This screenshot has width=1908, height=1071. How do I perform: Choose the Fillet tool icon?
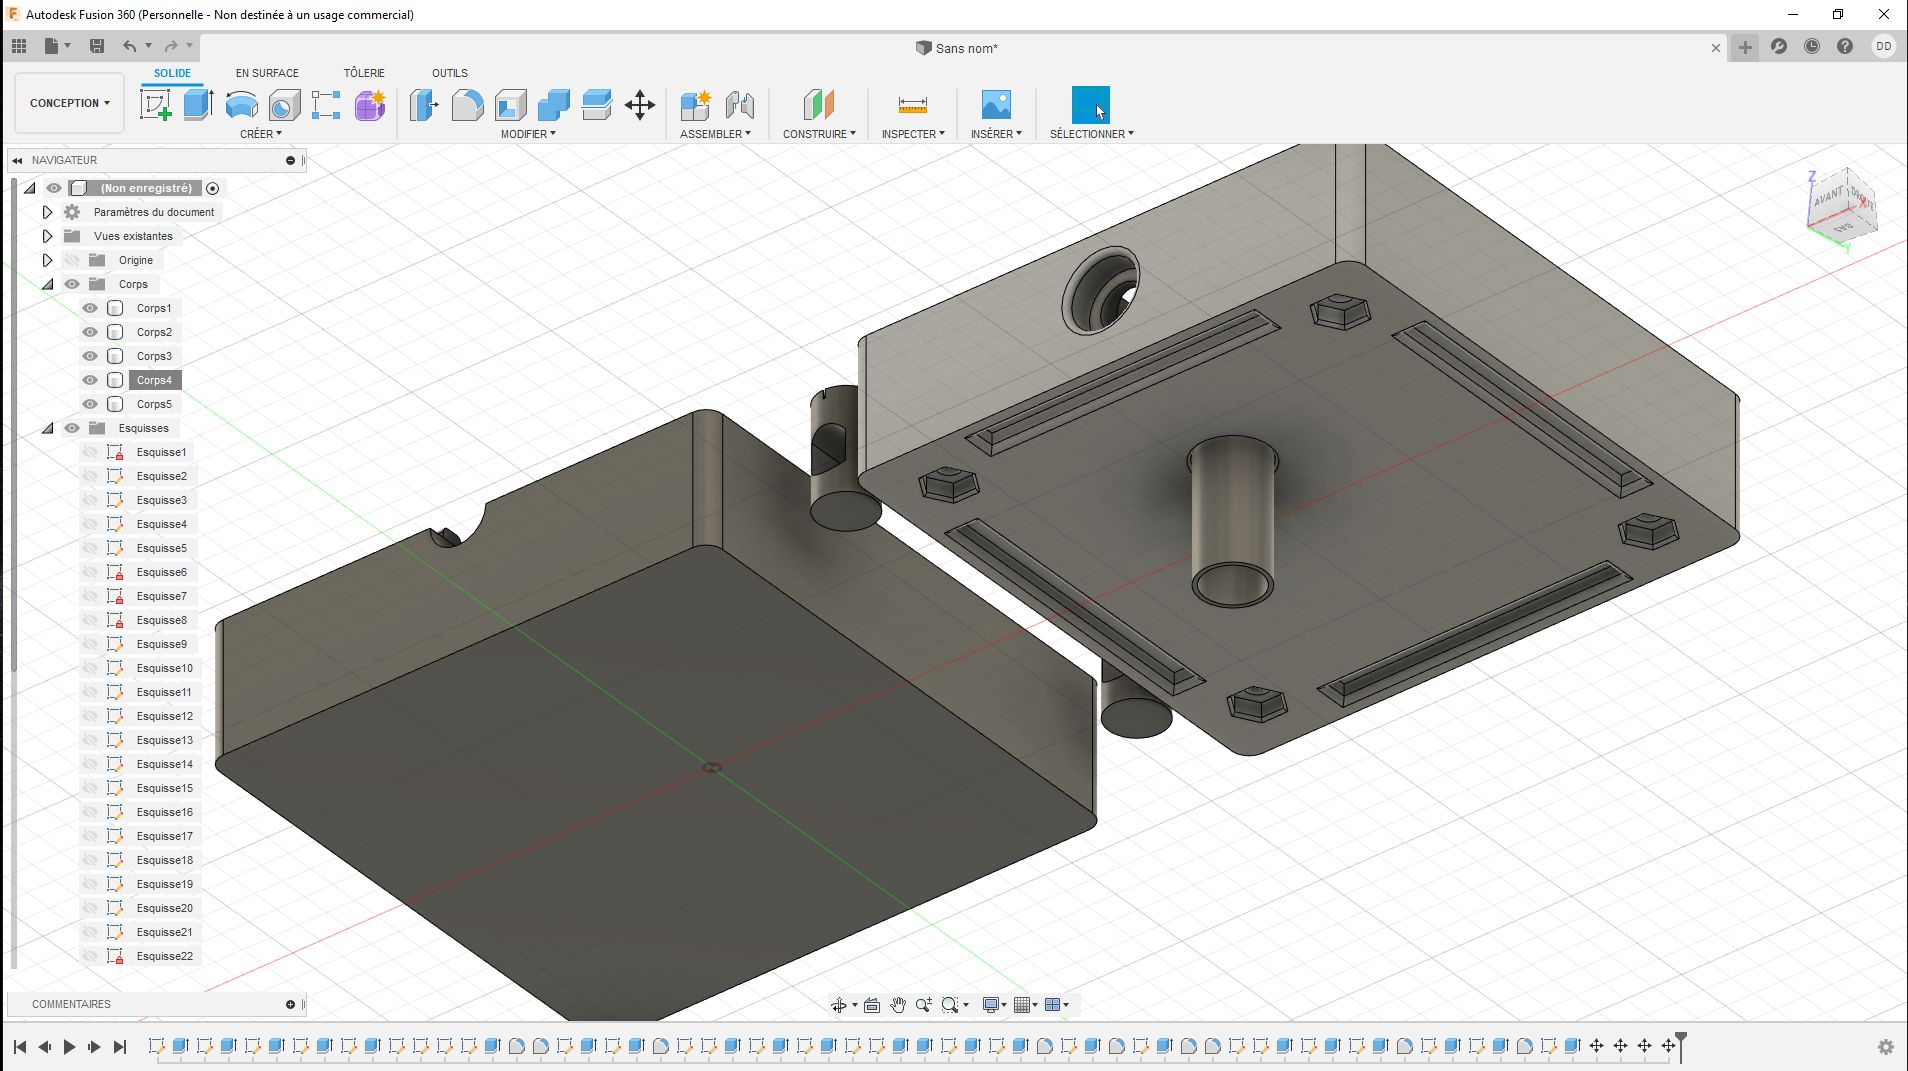pos(467,105)
